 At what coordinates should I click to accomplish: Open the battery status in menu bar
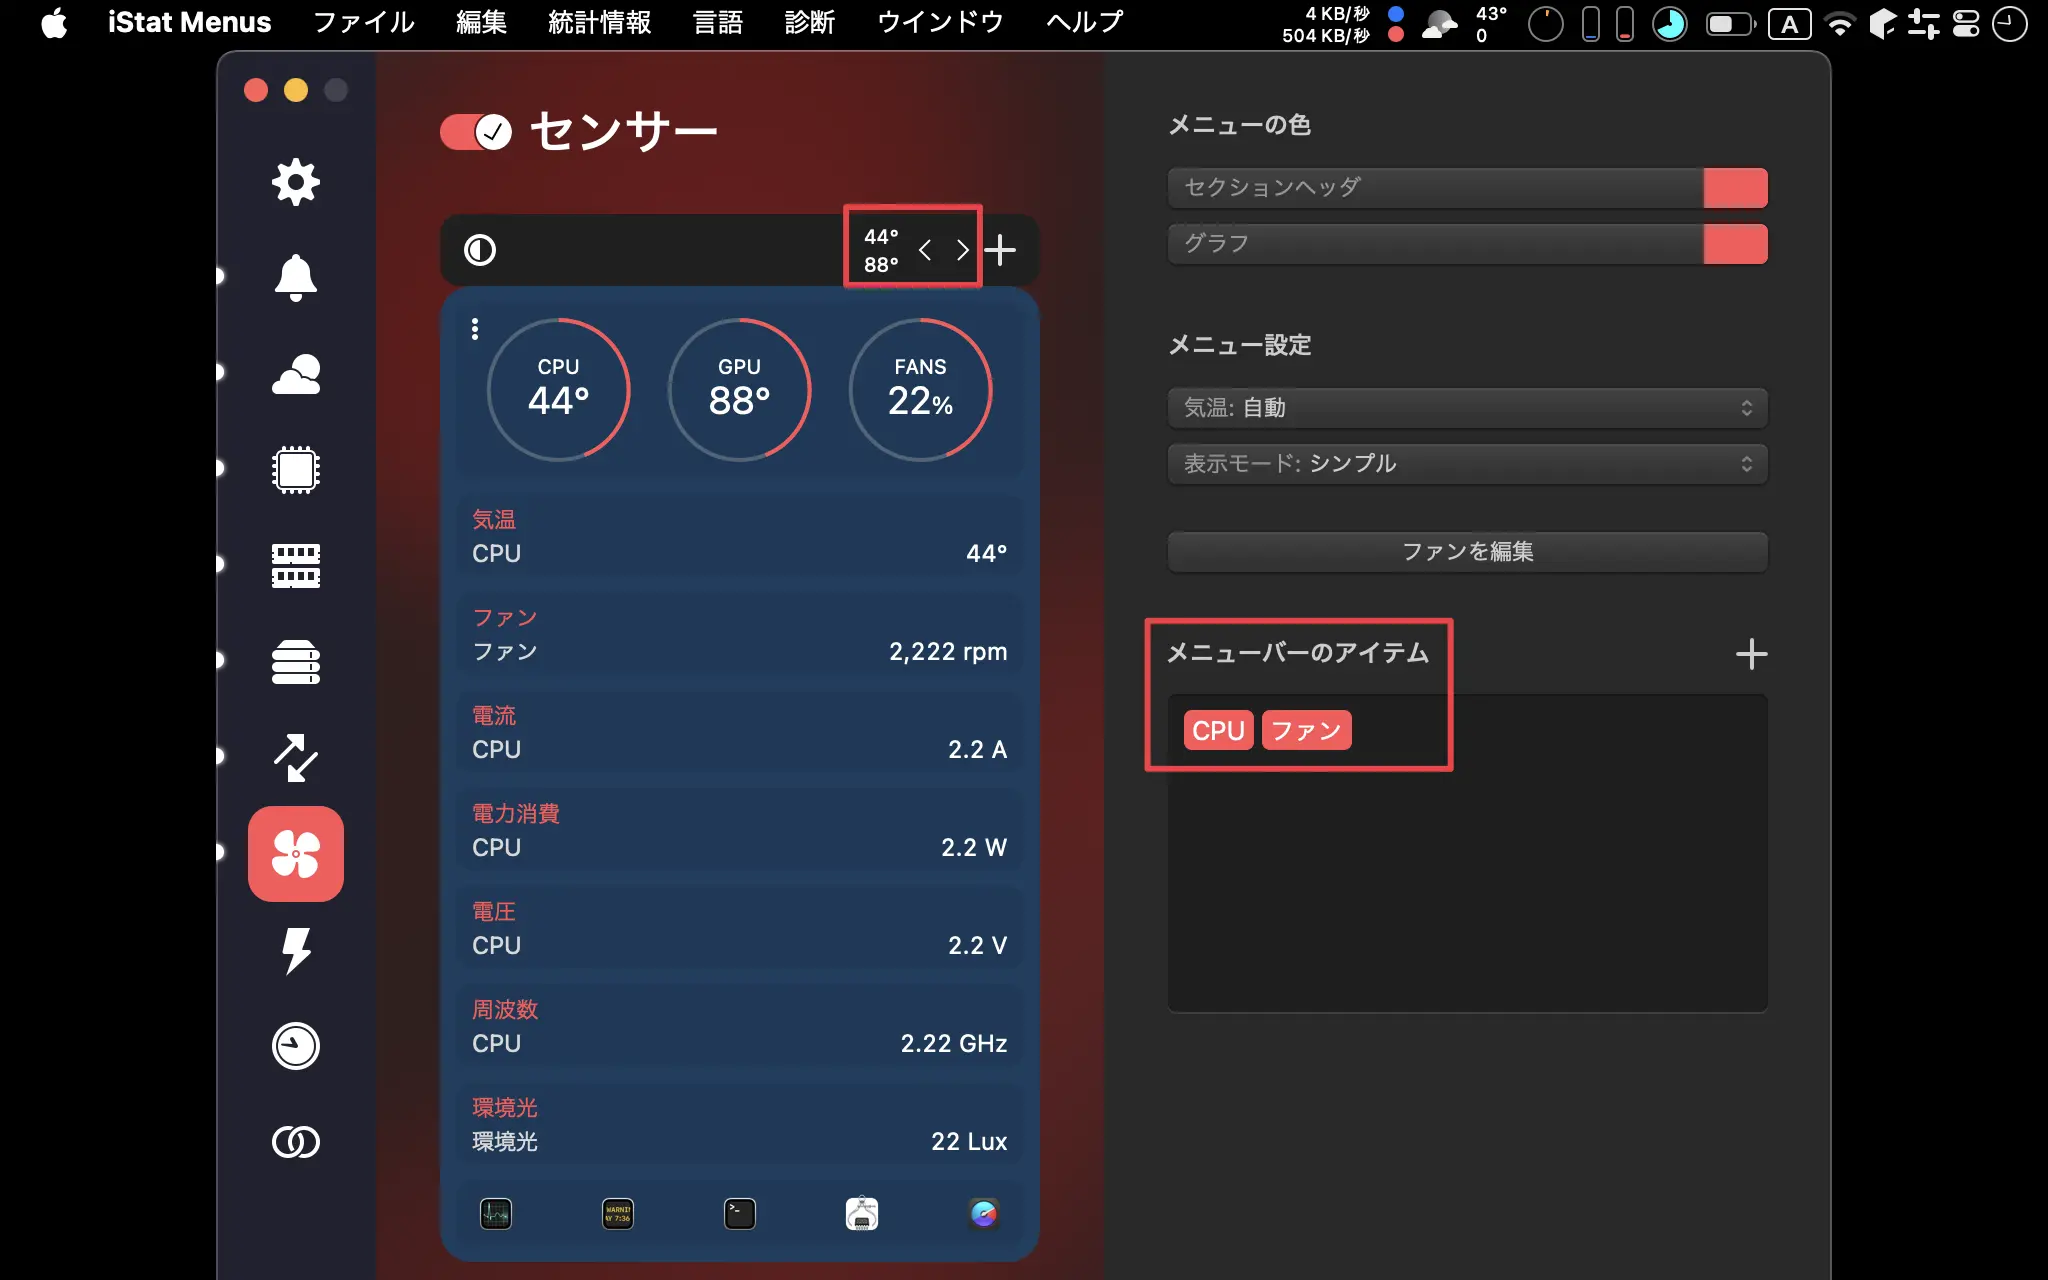pos(1730,23)
